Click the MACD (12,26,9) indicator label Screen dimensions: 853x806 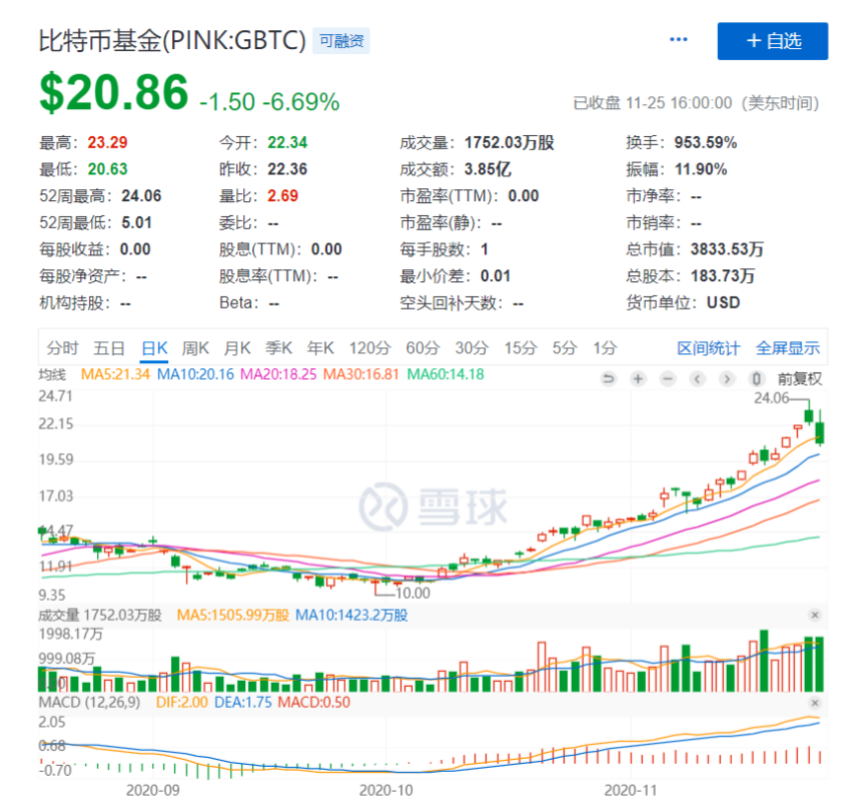(x=89, y=703)
